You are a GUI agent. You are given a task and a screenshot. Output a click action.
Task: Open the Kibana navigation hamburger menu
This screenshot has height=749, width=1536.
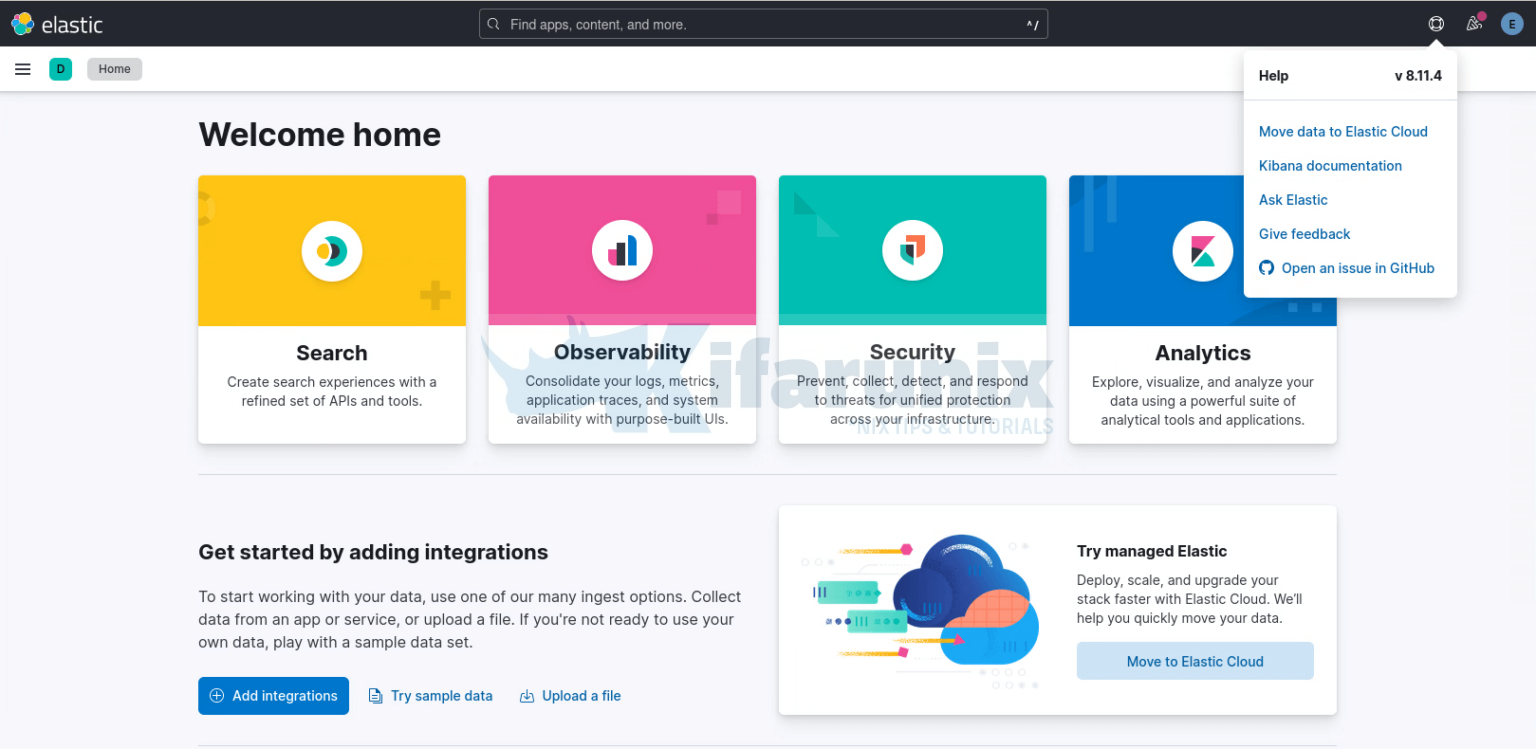pos(22,68)
